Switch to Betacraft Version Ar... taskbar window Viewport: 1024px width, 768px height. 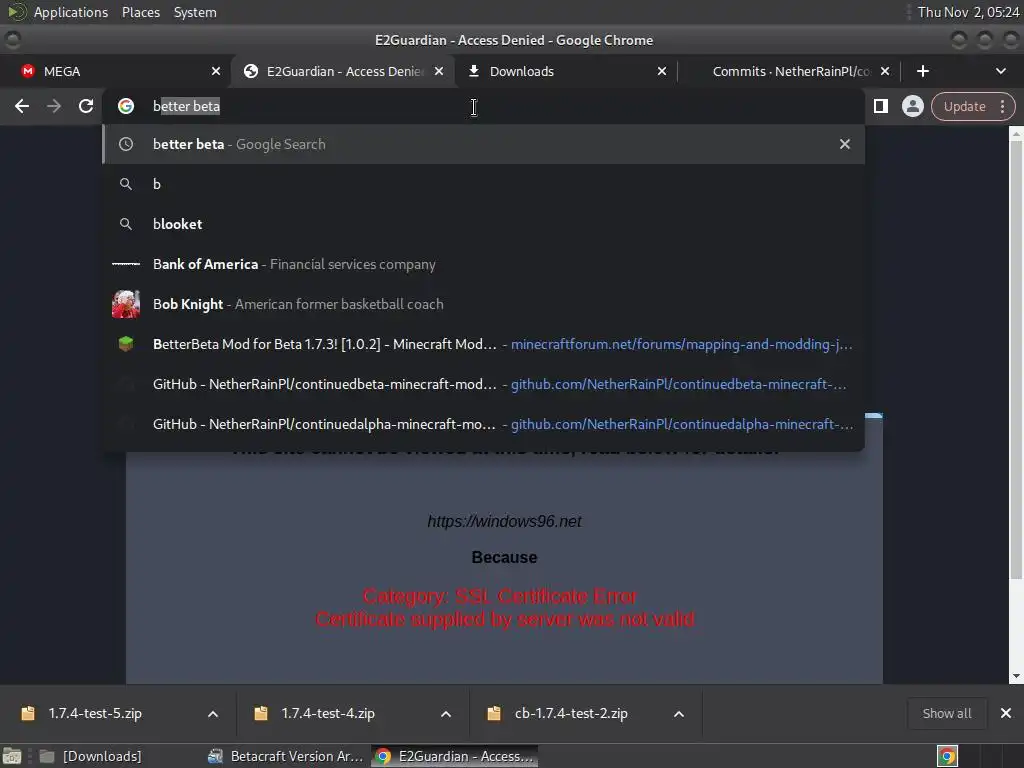(x=285, y=756)
